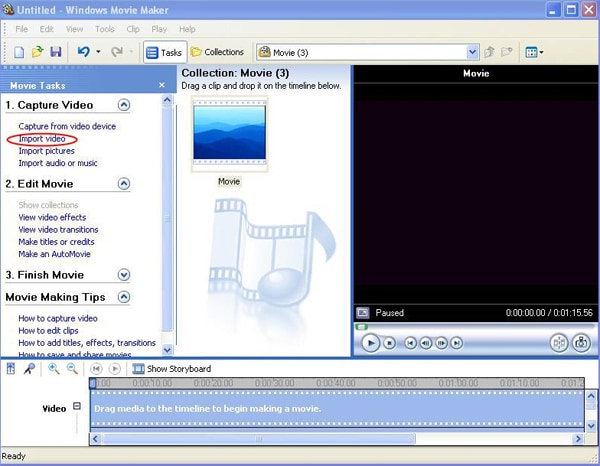Collapse the Capture Video section
The image size is (600, 466).
click(124, 105)
